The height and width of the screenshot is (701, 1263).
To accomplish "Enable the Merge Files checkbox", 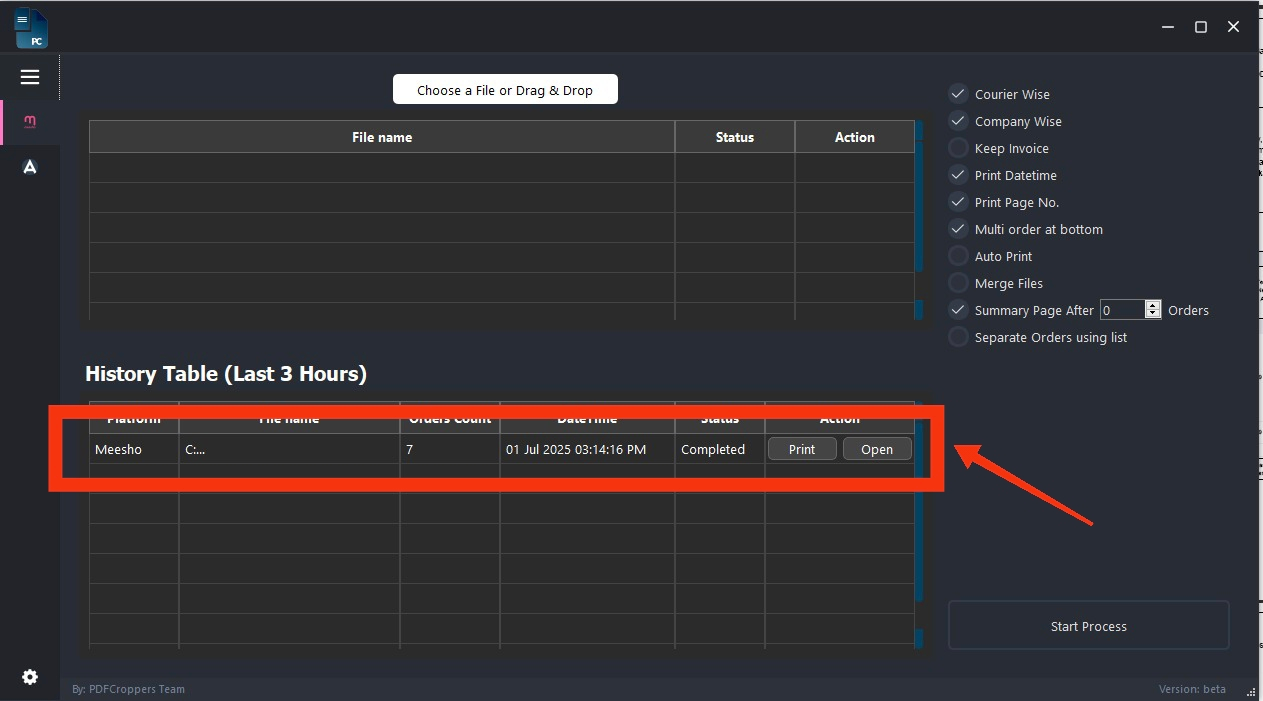I will point(958,283).
